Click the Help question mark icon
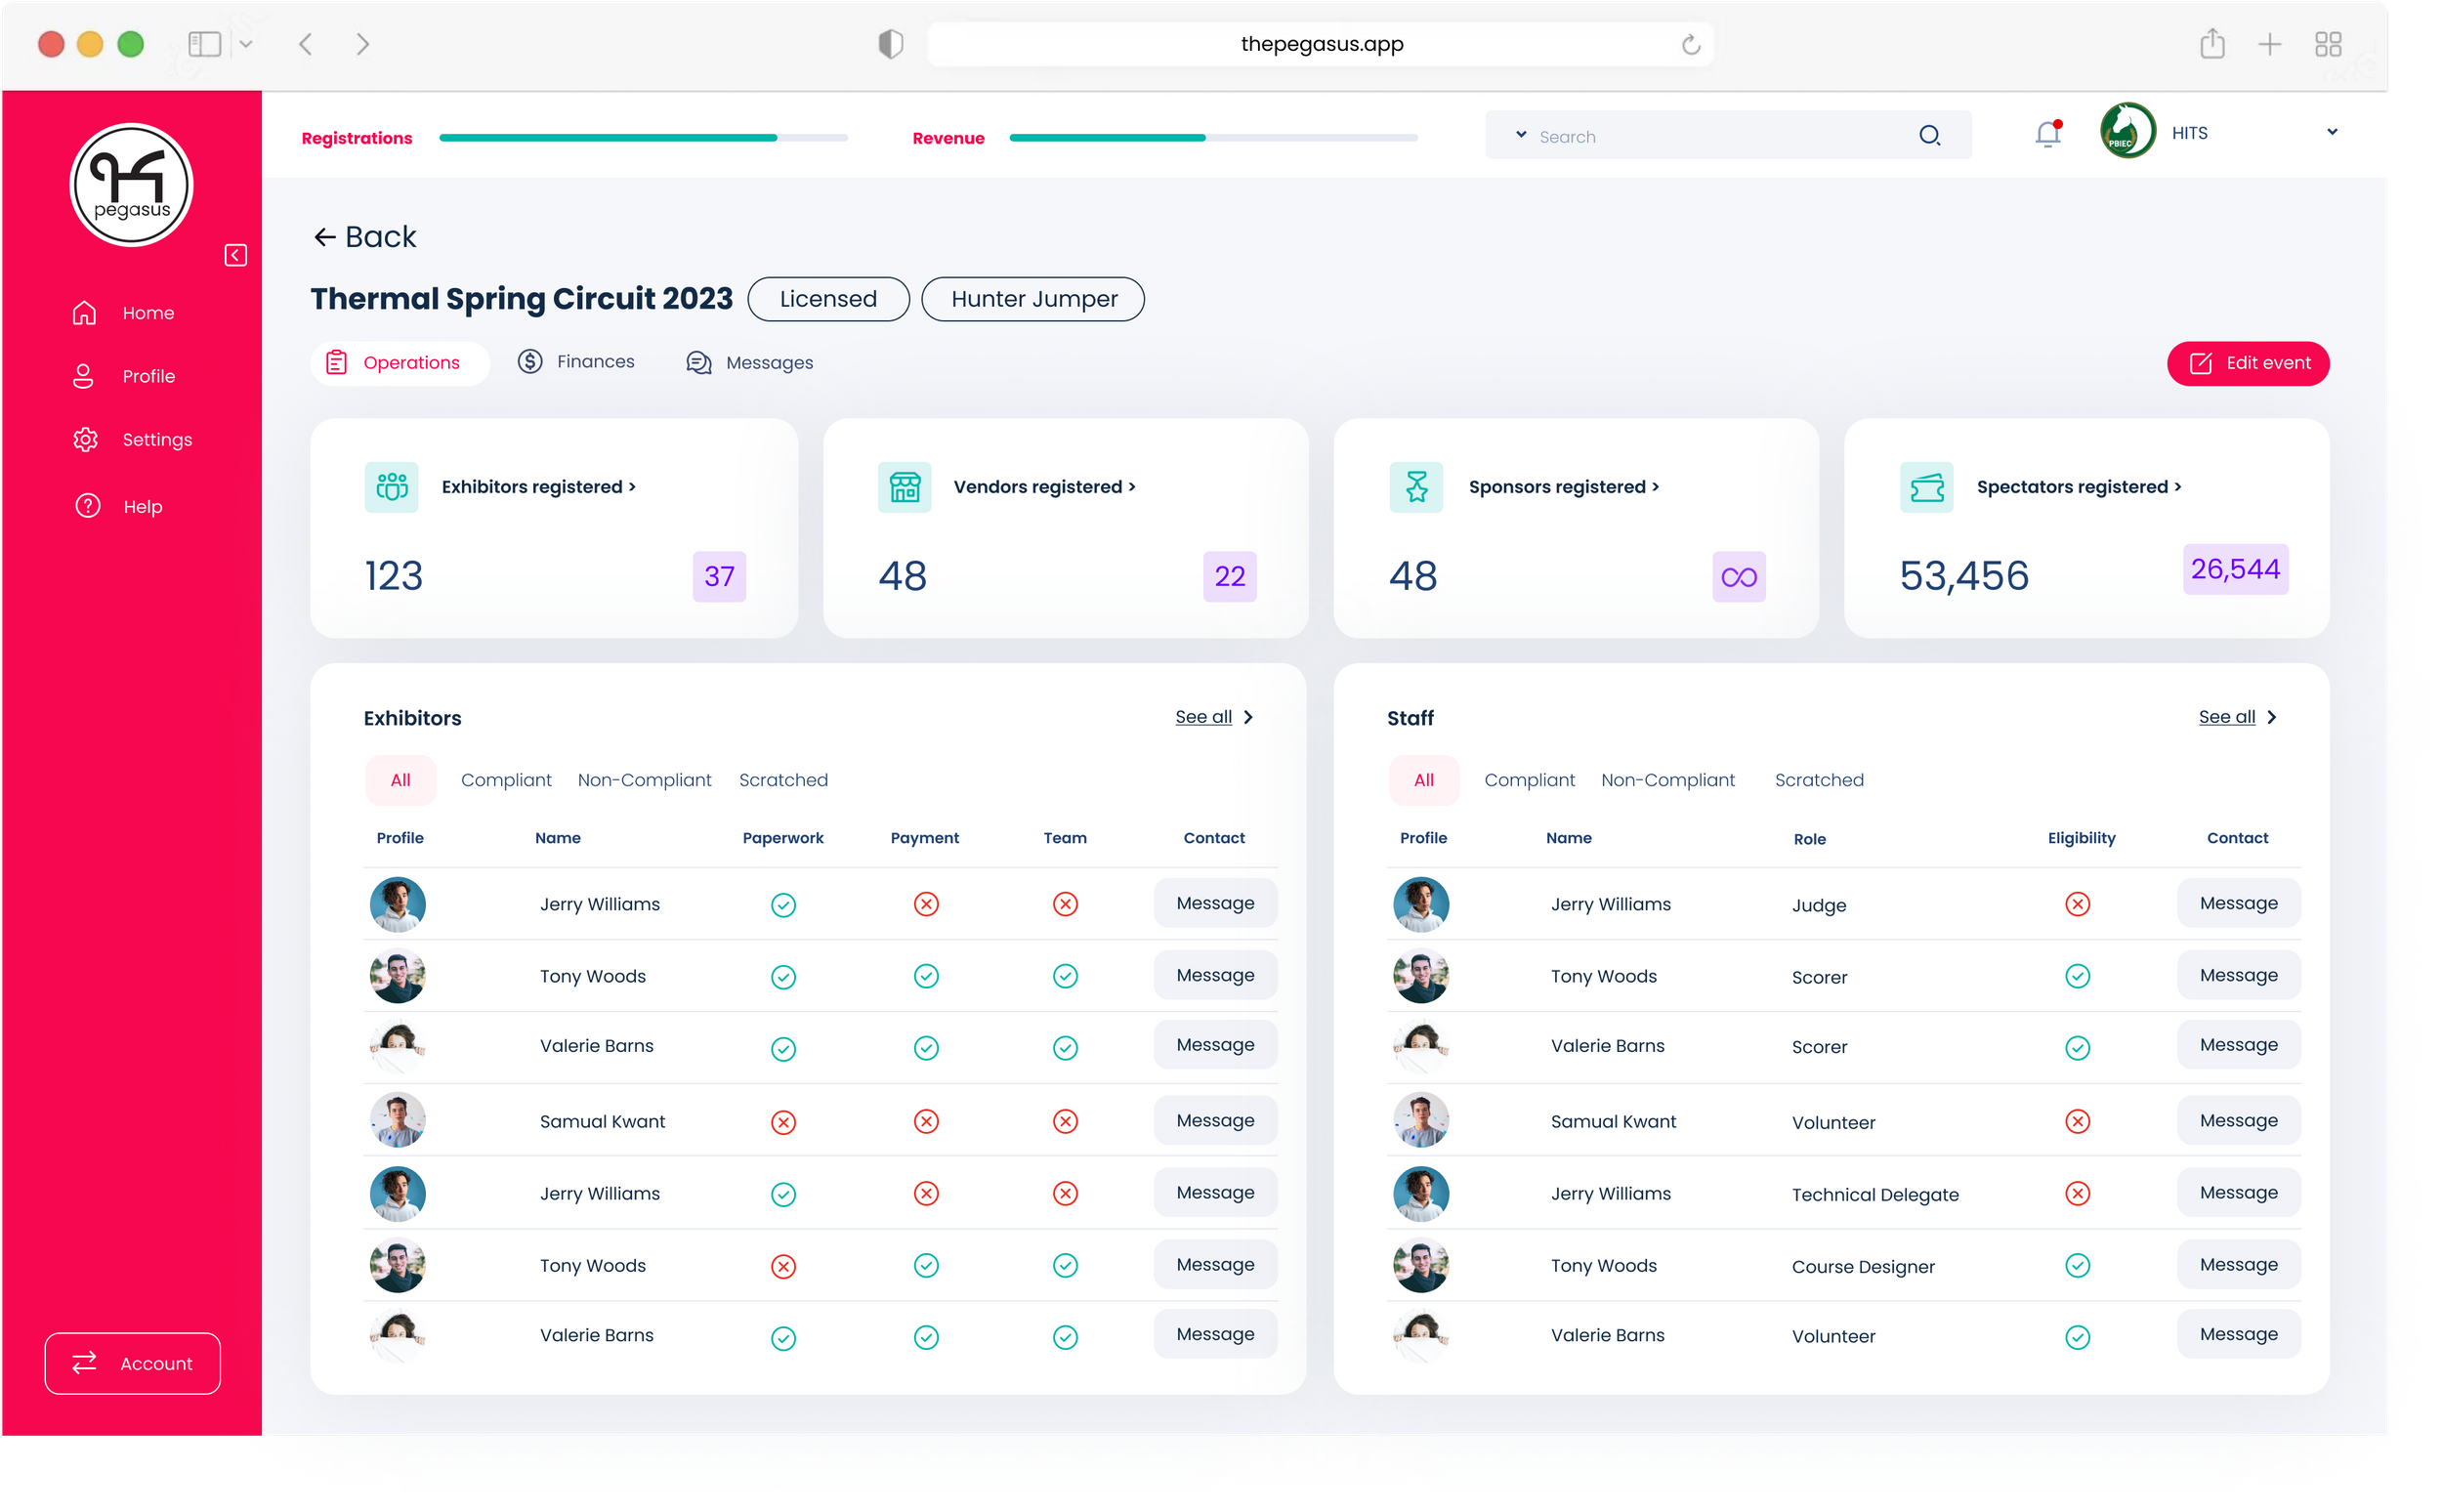Viewport: 2442px width, 1512px height. point(88,506)
